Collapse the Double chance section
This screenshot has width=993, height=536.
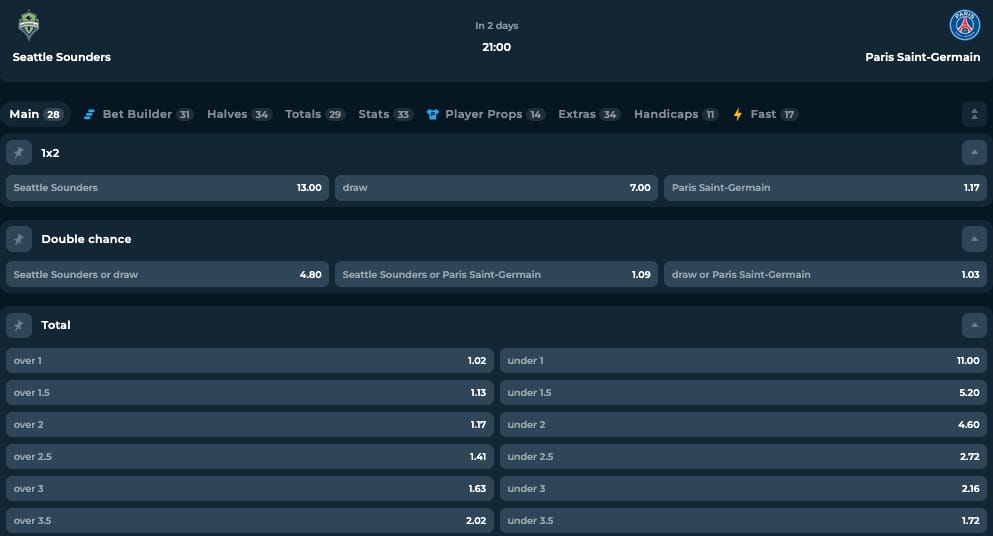coord(974,239)
